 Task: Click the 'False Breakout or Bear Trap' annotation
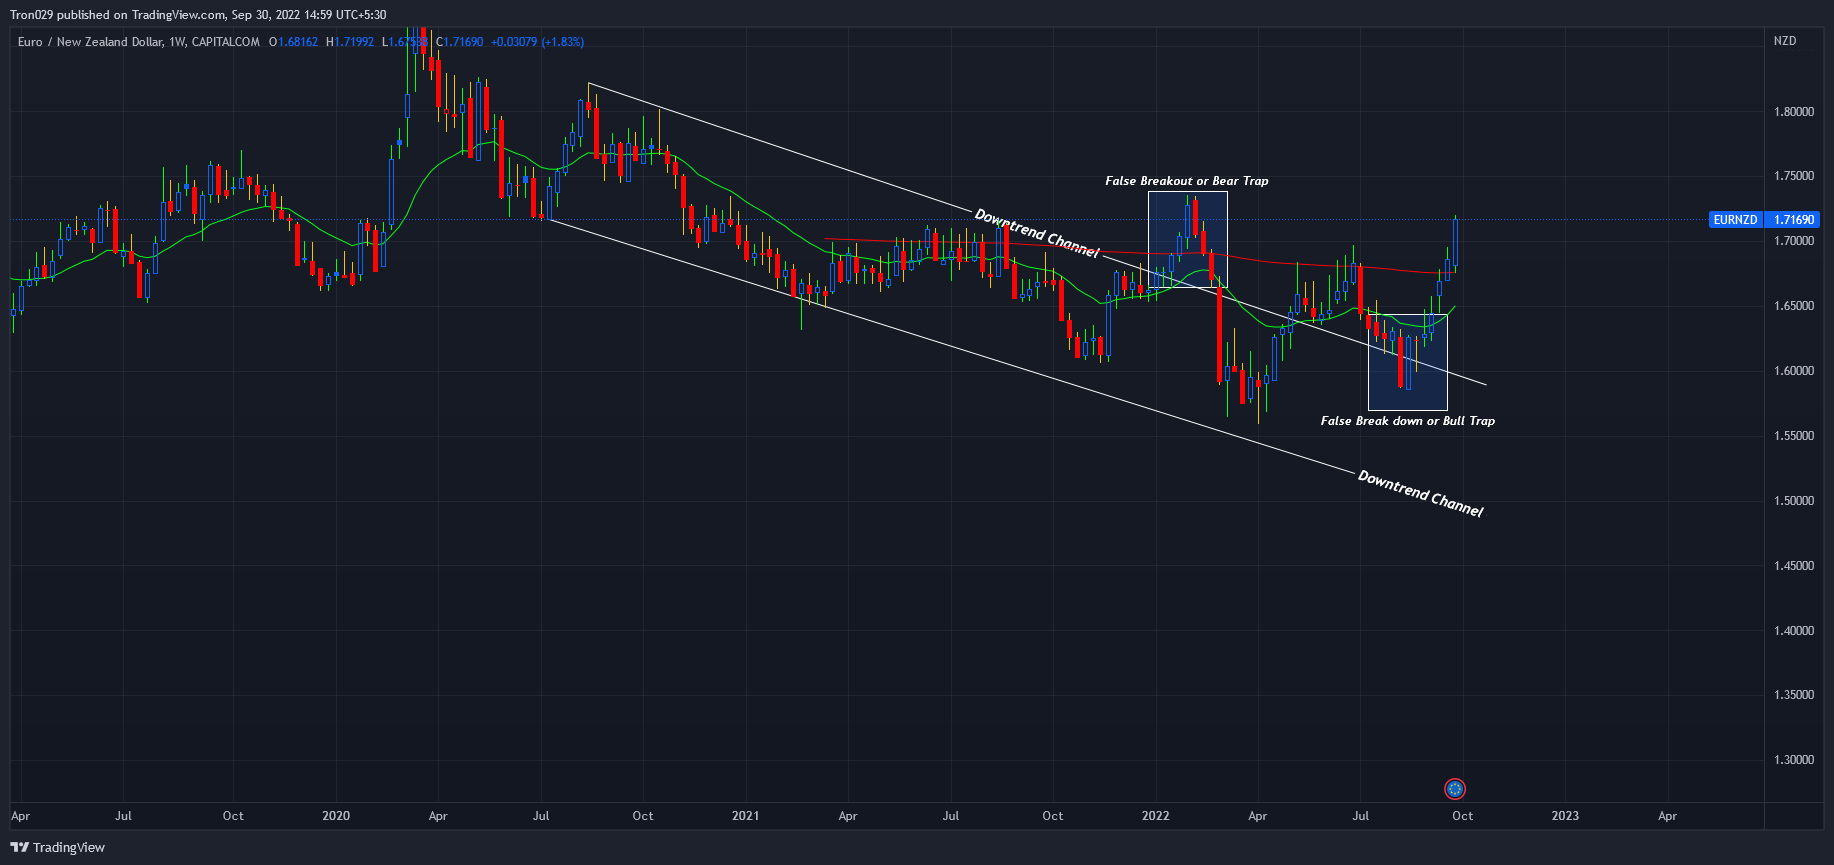pyautogui.click(x=1186, y=181)
